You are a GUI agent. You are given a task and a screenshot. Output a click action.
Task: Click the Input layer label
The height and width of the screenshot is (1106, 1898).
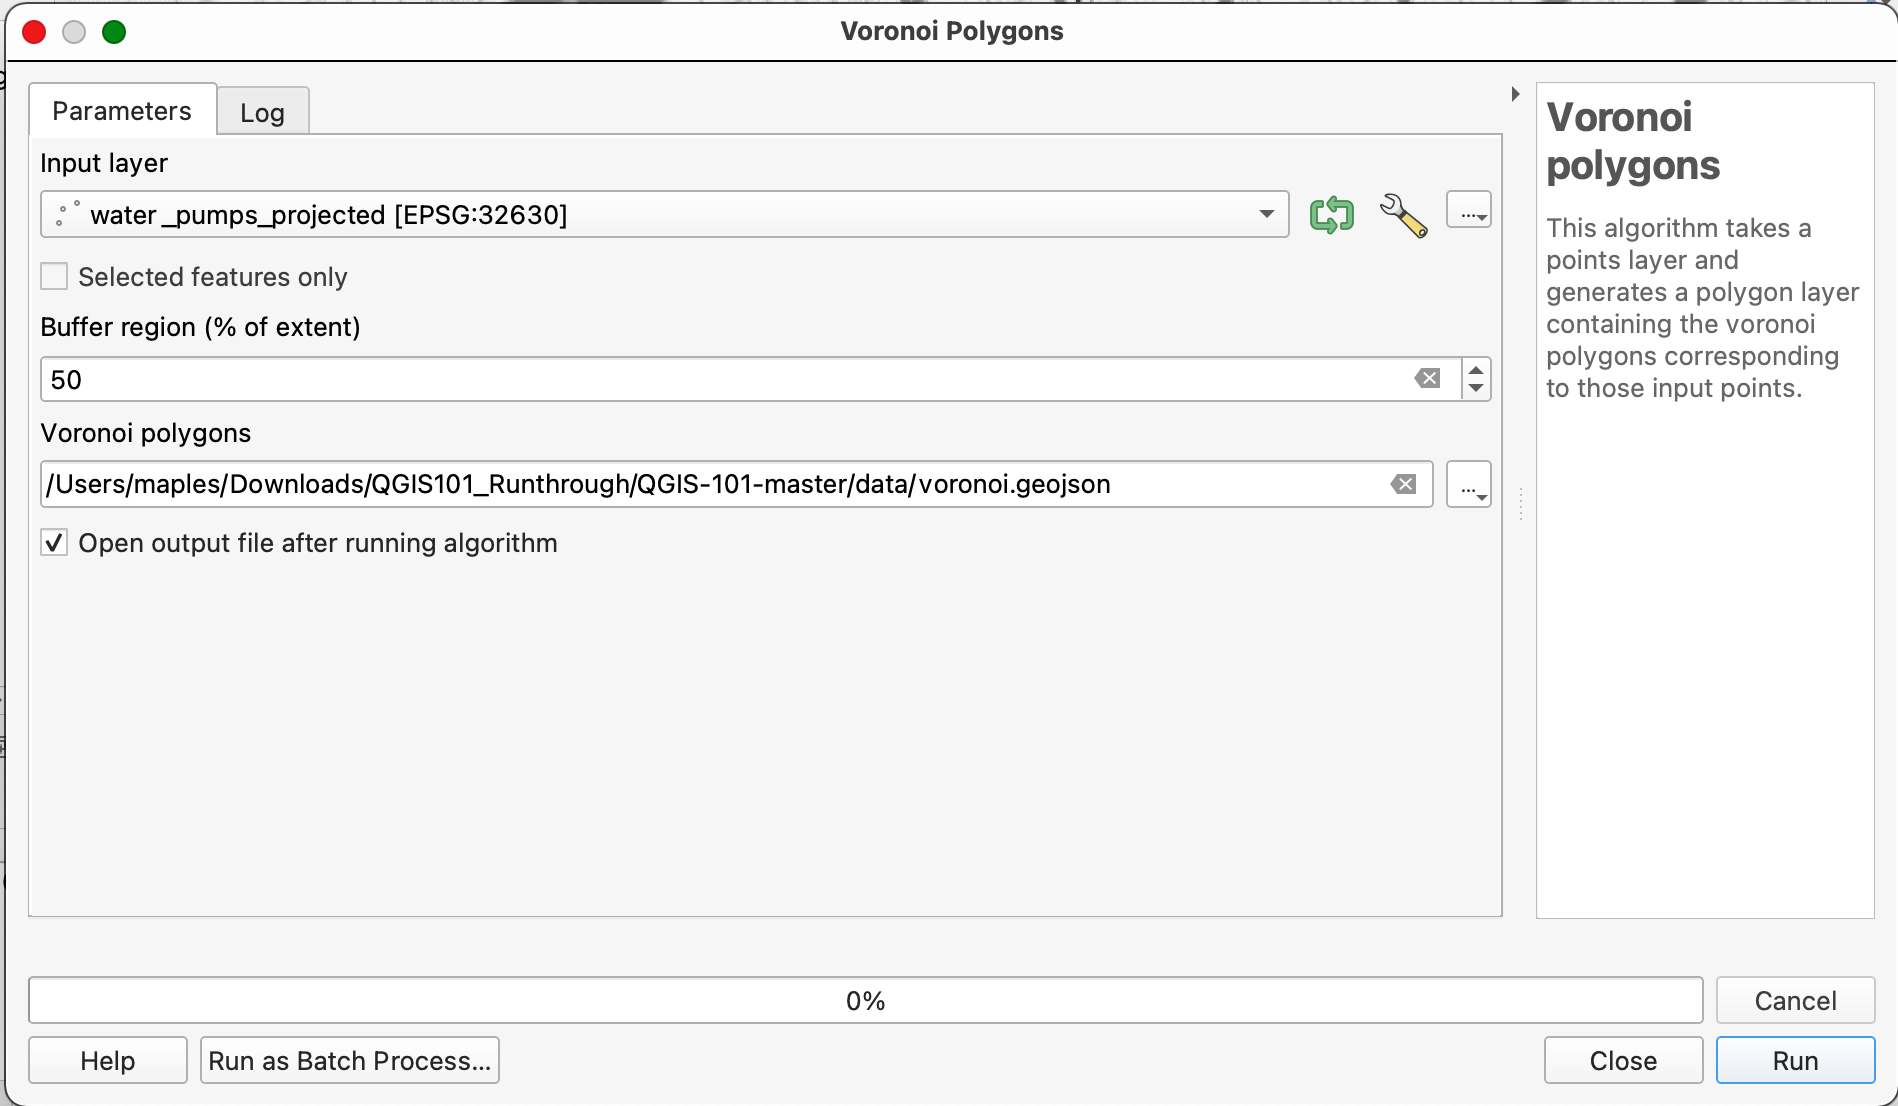[x=104, y=163]
